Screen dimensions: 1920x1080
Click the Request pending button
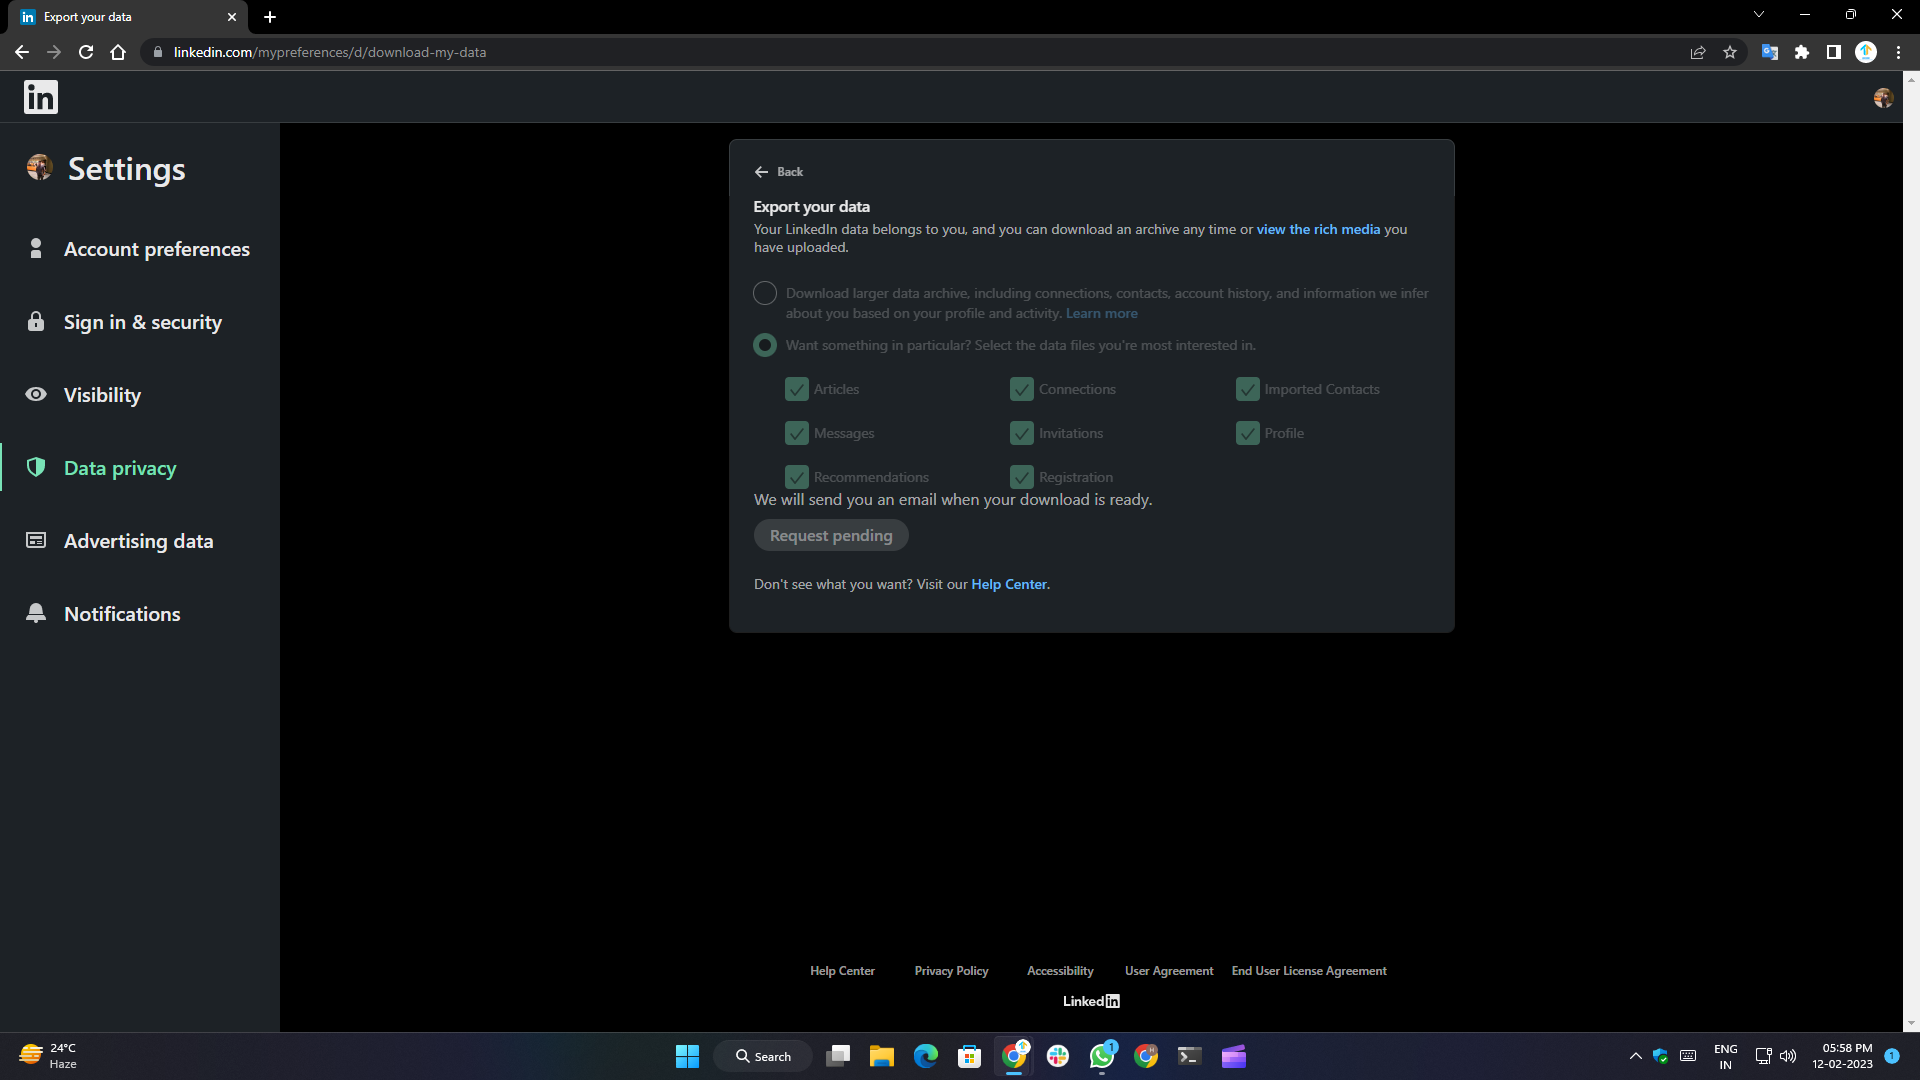[x=831, y=536]
